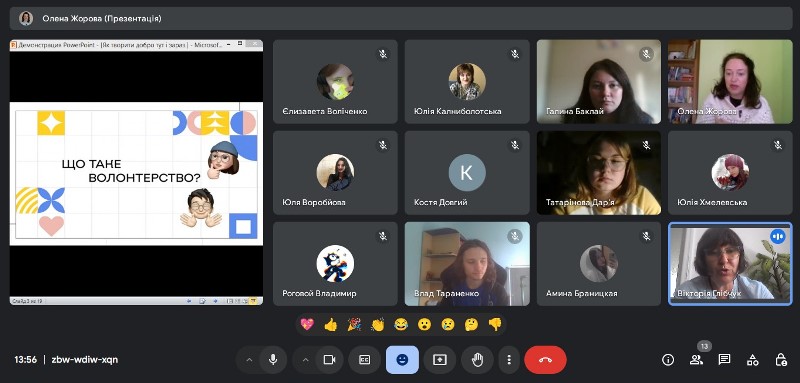Select Вікторія Гліскук's speaking video tile

(730, 264)
